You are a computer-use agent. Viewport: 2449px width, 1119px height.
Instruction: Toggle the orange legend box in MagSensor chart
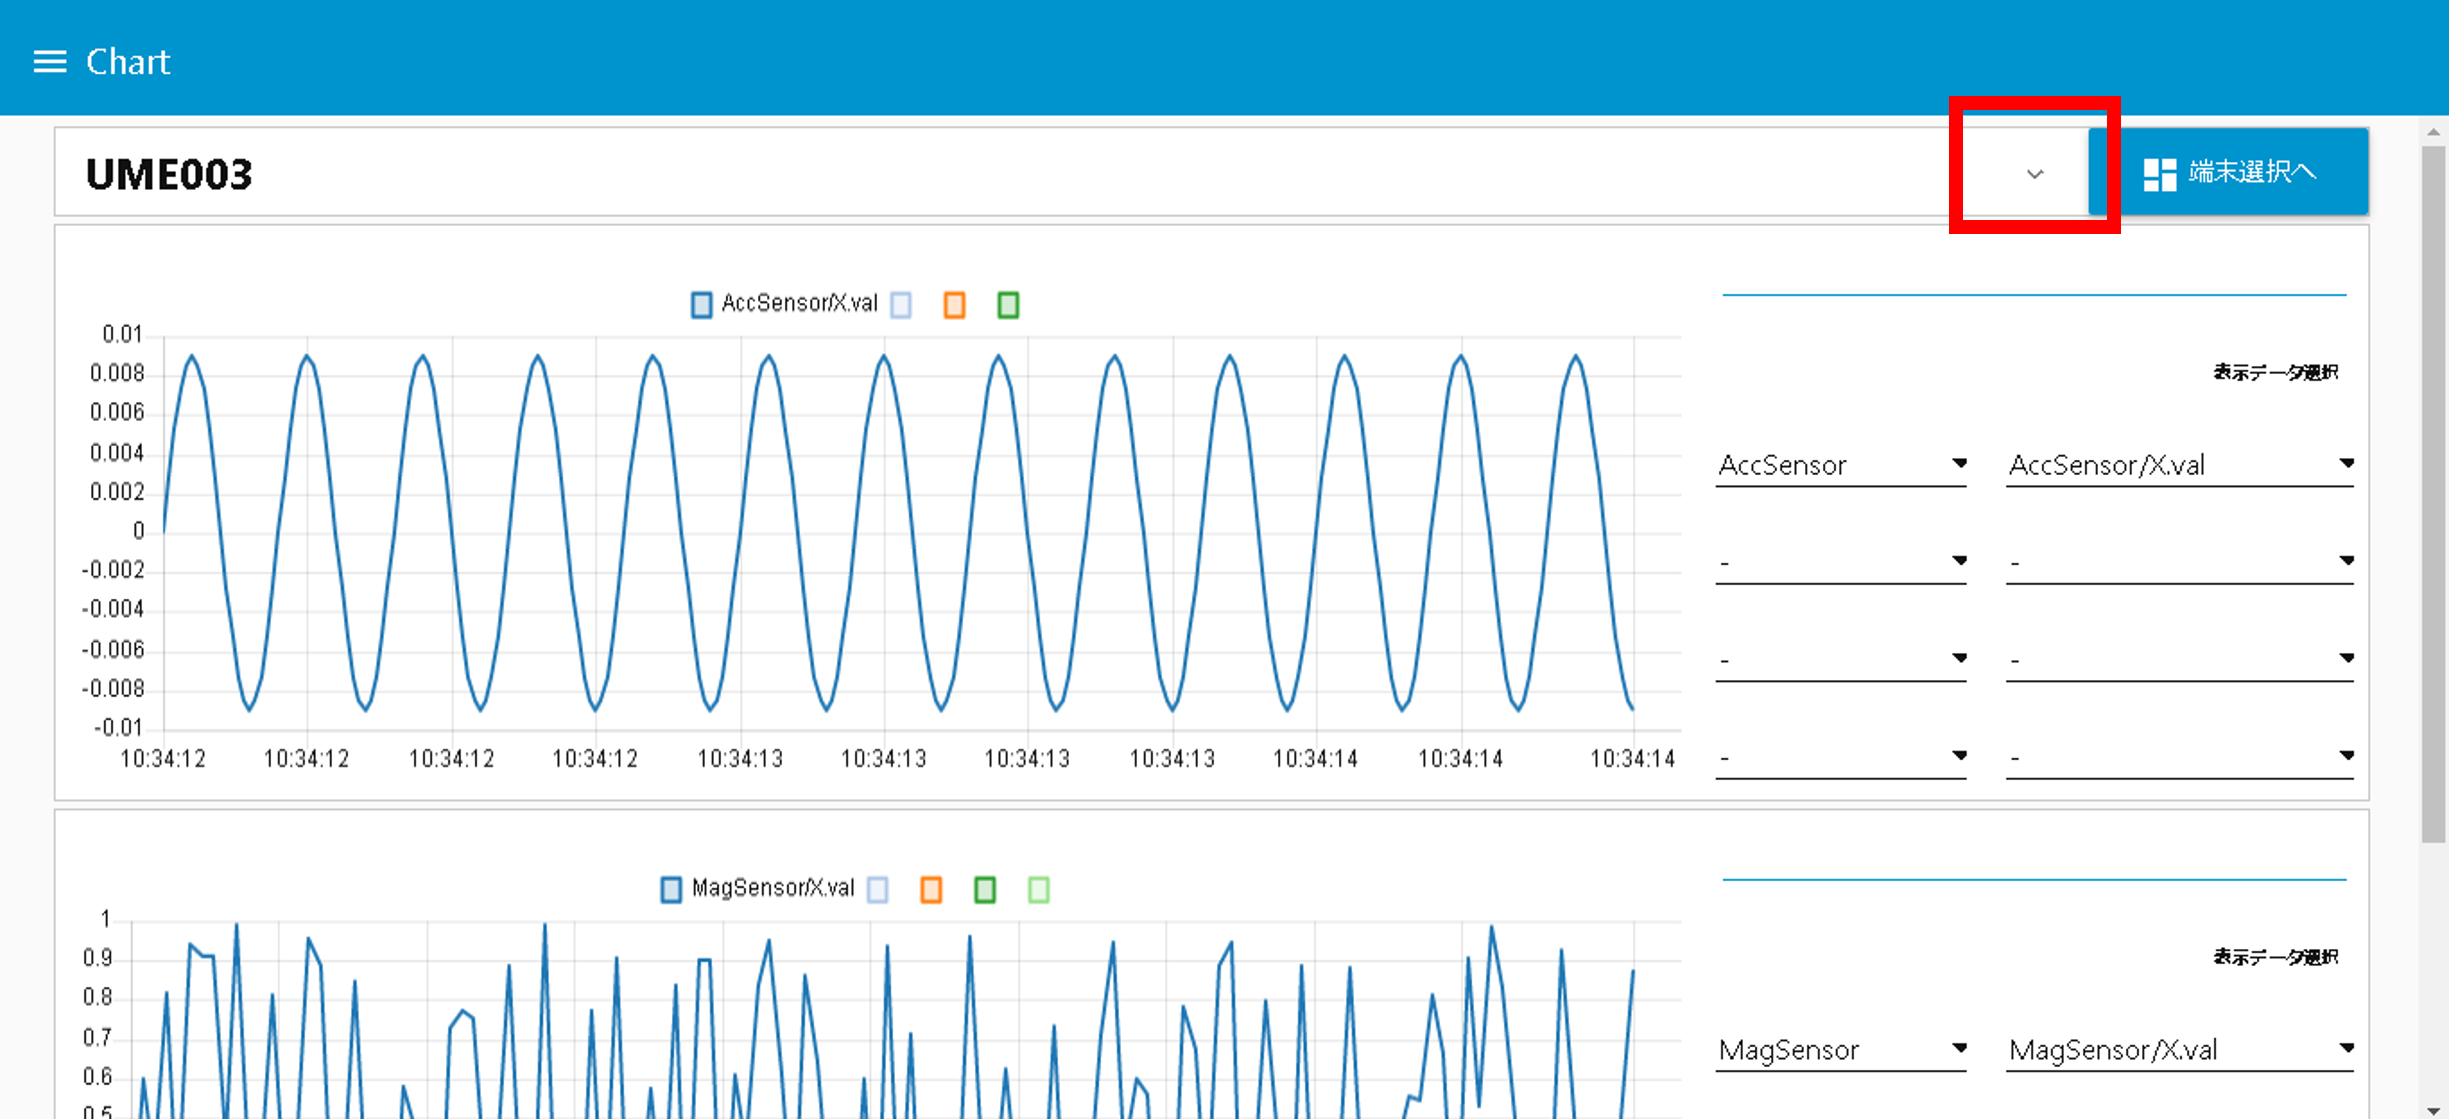click(x=931, y=890)
